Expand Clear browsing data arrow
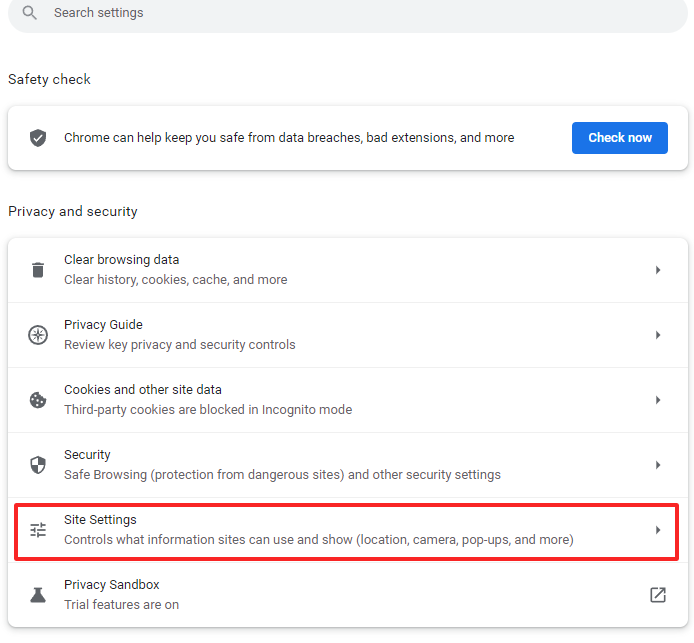This screenshot has width=694, height=643. (x=658, y=270)
